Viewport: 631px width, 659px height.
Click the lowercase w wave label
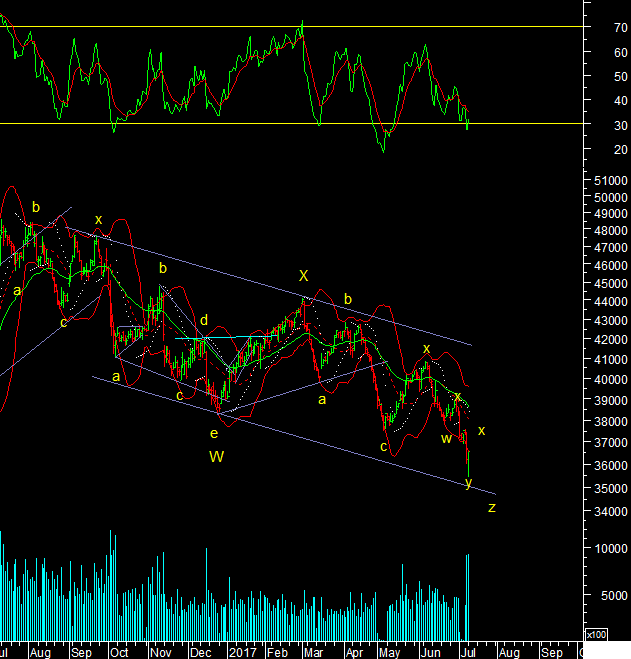pyautogui.click(x=446, y=439)
